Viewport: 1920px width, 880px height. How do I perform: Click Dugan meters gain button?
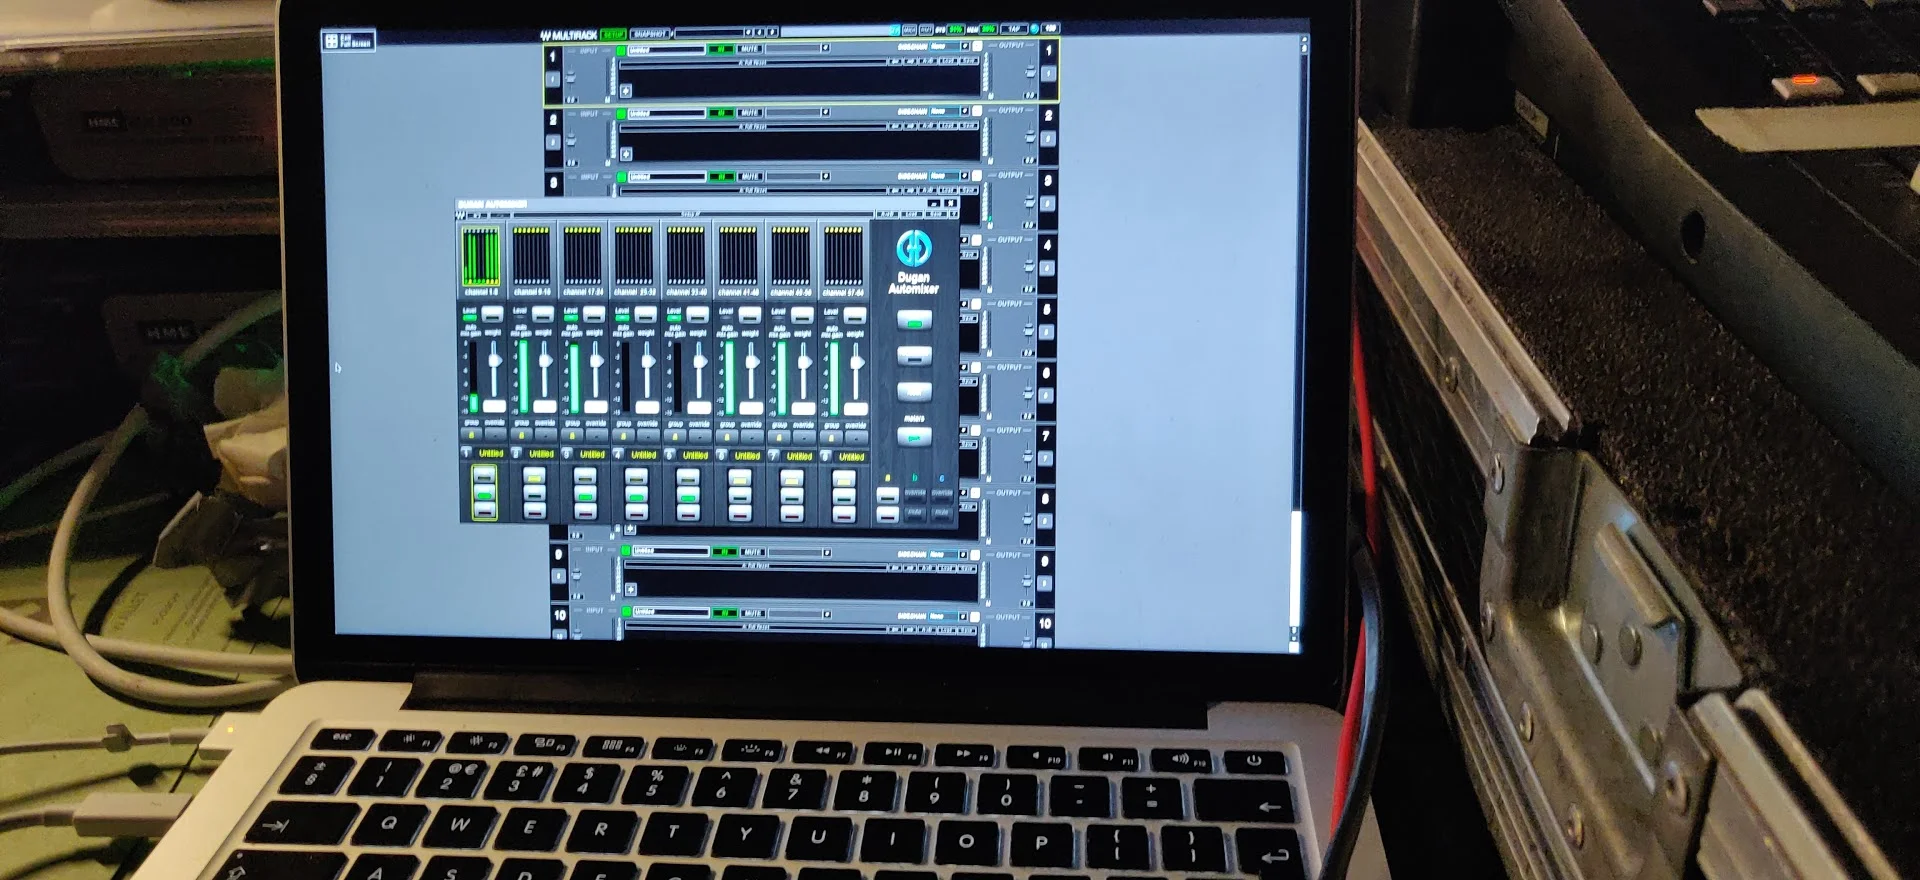(914, 437)
